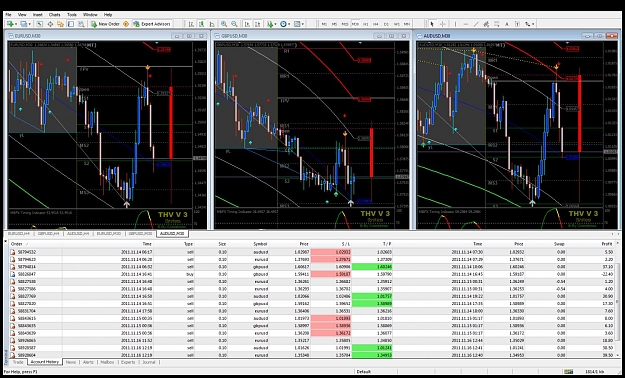Expand the Indicators dropdown arrow
Screen dimensions: 625x378
tap(275, 24)
